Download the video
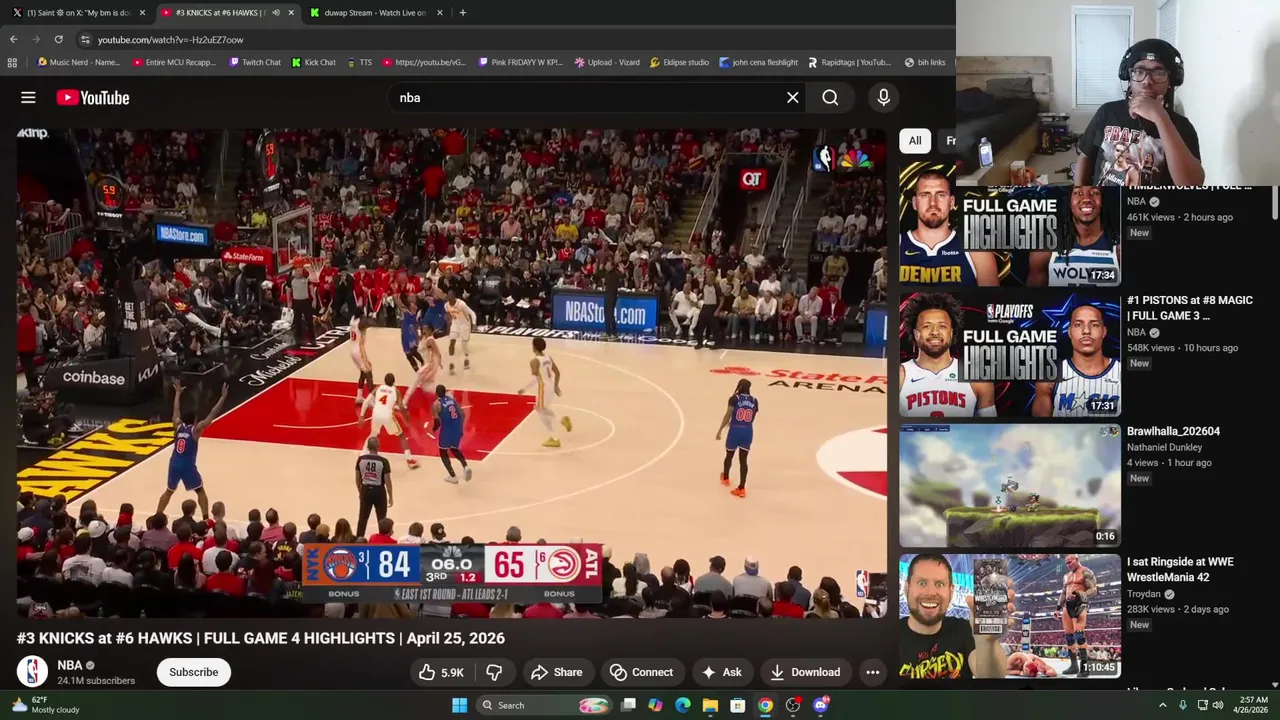Viewport: 1280px width, 720px height. (805, 672)
